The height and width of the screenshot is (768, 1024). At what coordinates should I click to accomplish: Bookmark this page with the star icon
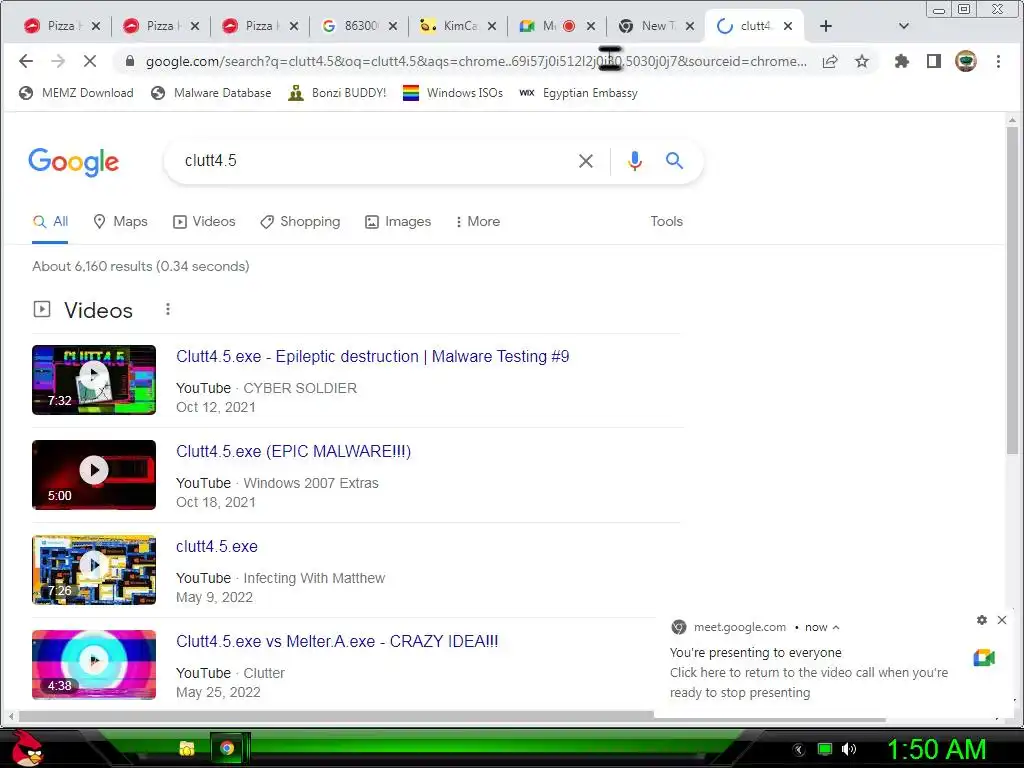pyautogui.click(x=862, y=61)
